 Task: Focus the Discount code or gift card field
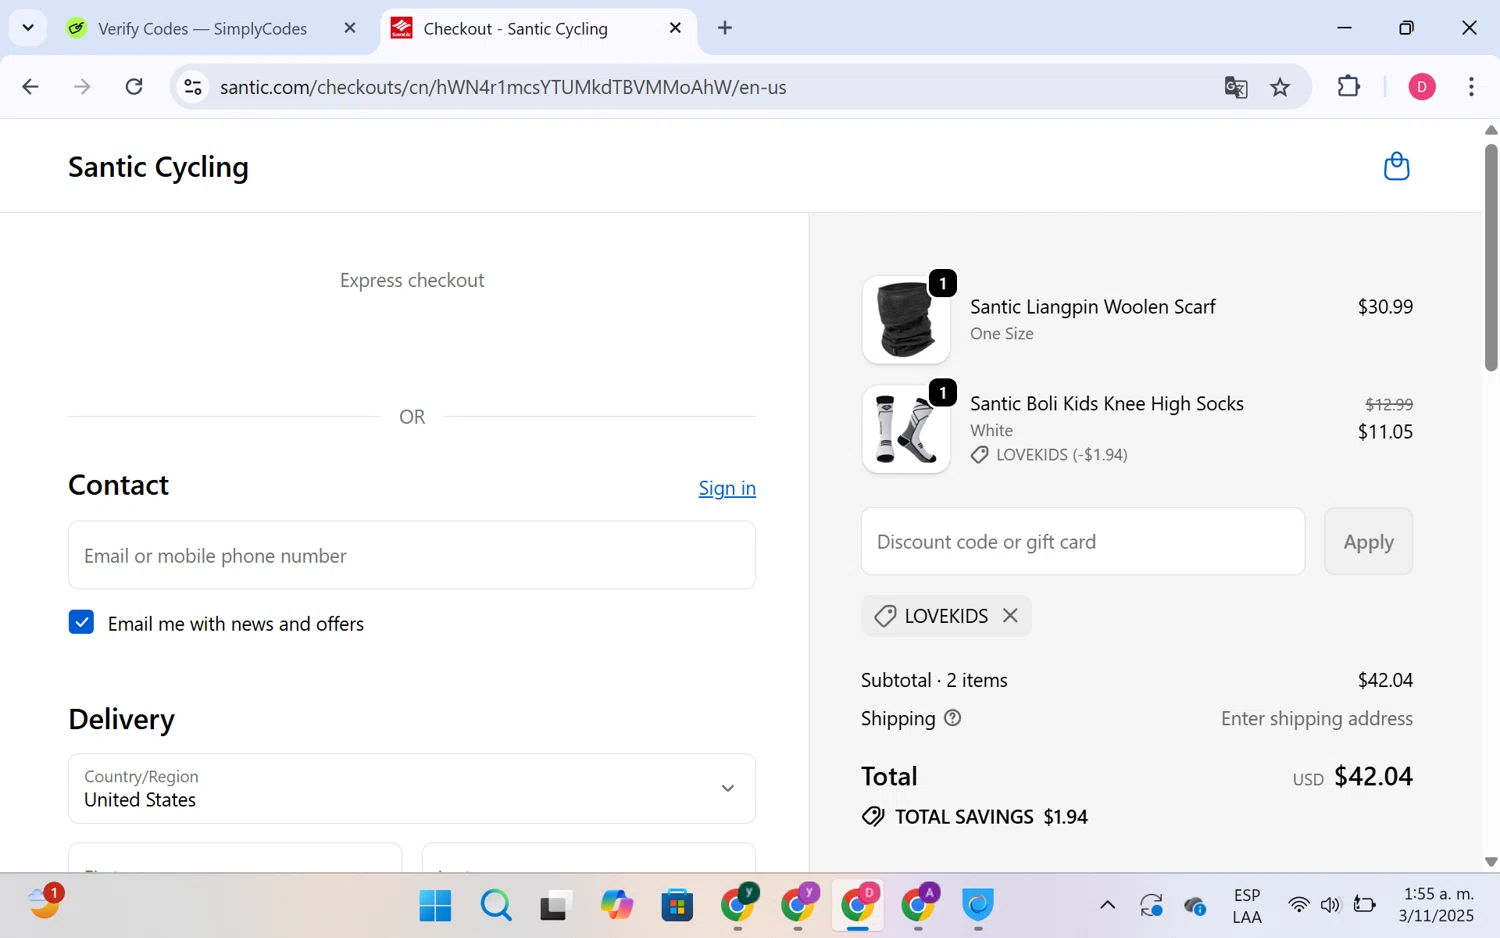point(1083,541)
